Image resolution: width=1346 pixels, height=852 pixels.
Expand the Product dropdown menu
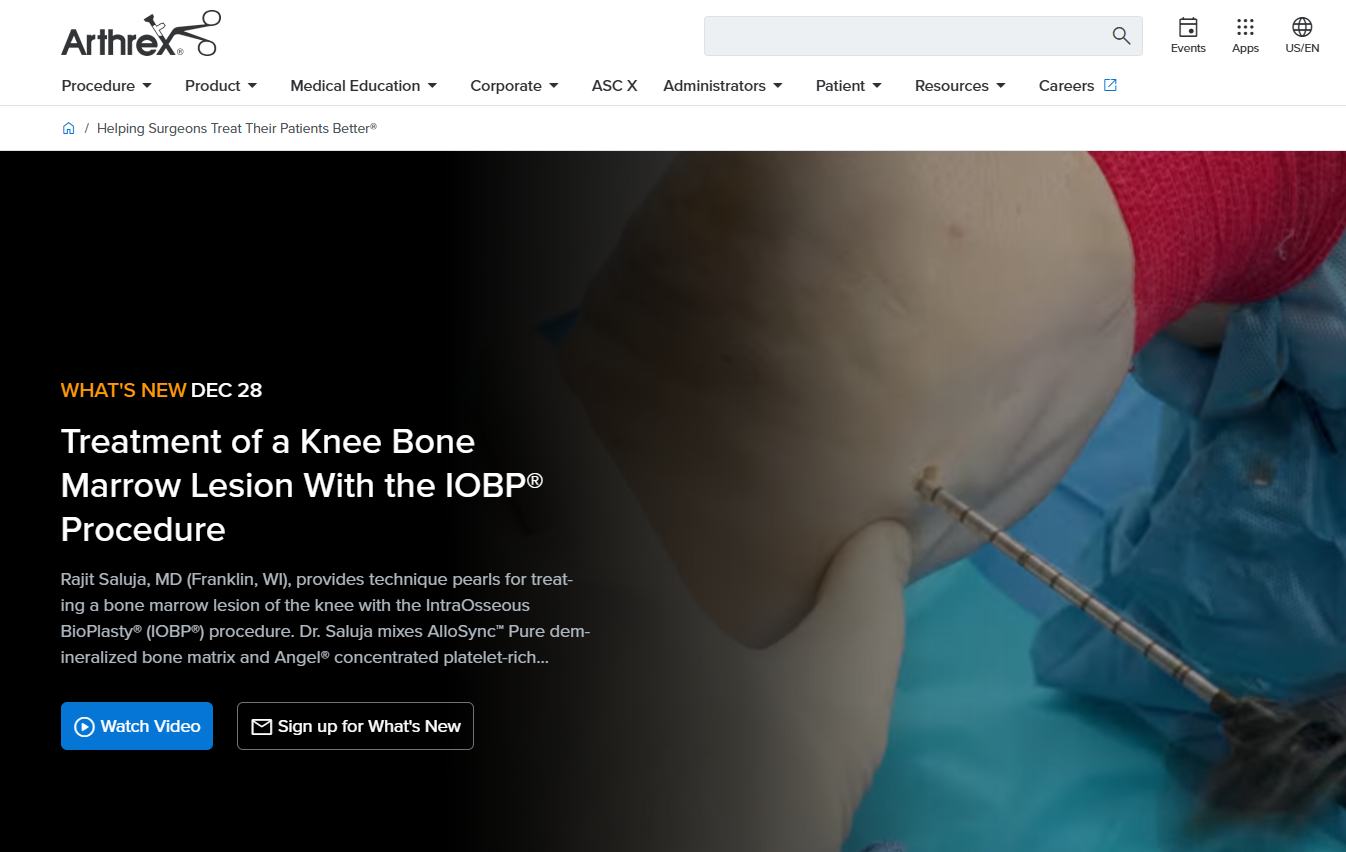pos(221,86)
